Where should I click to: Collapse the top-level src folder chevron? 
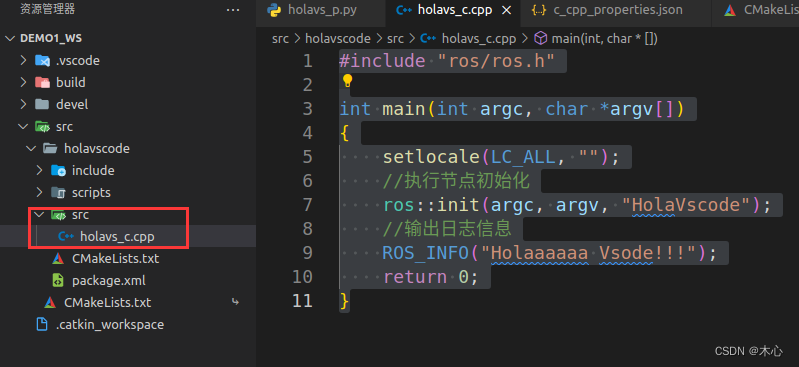[23, 126]
